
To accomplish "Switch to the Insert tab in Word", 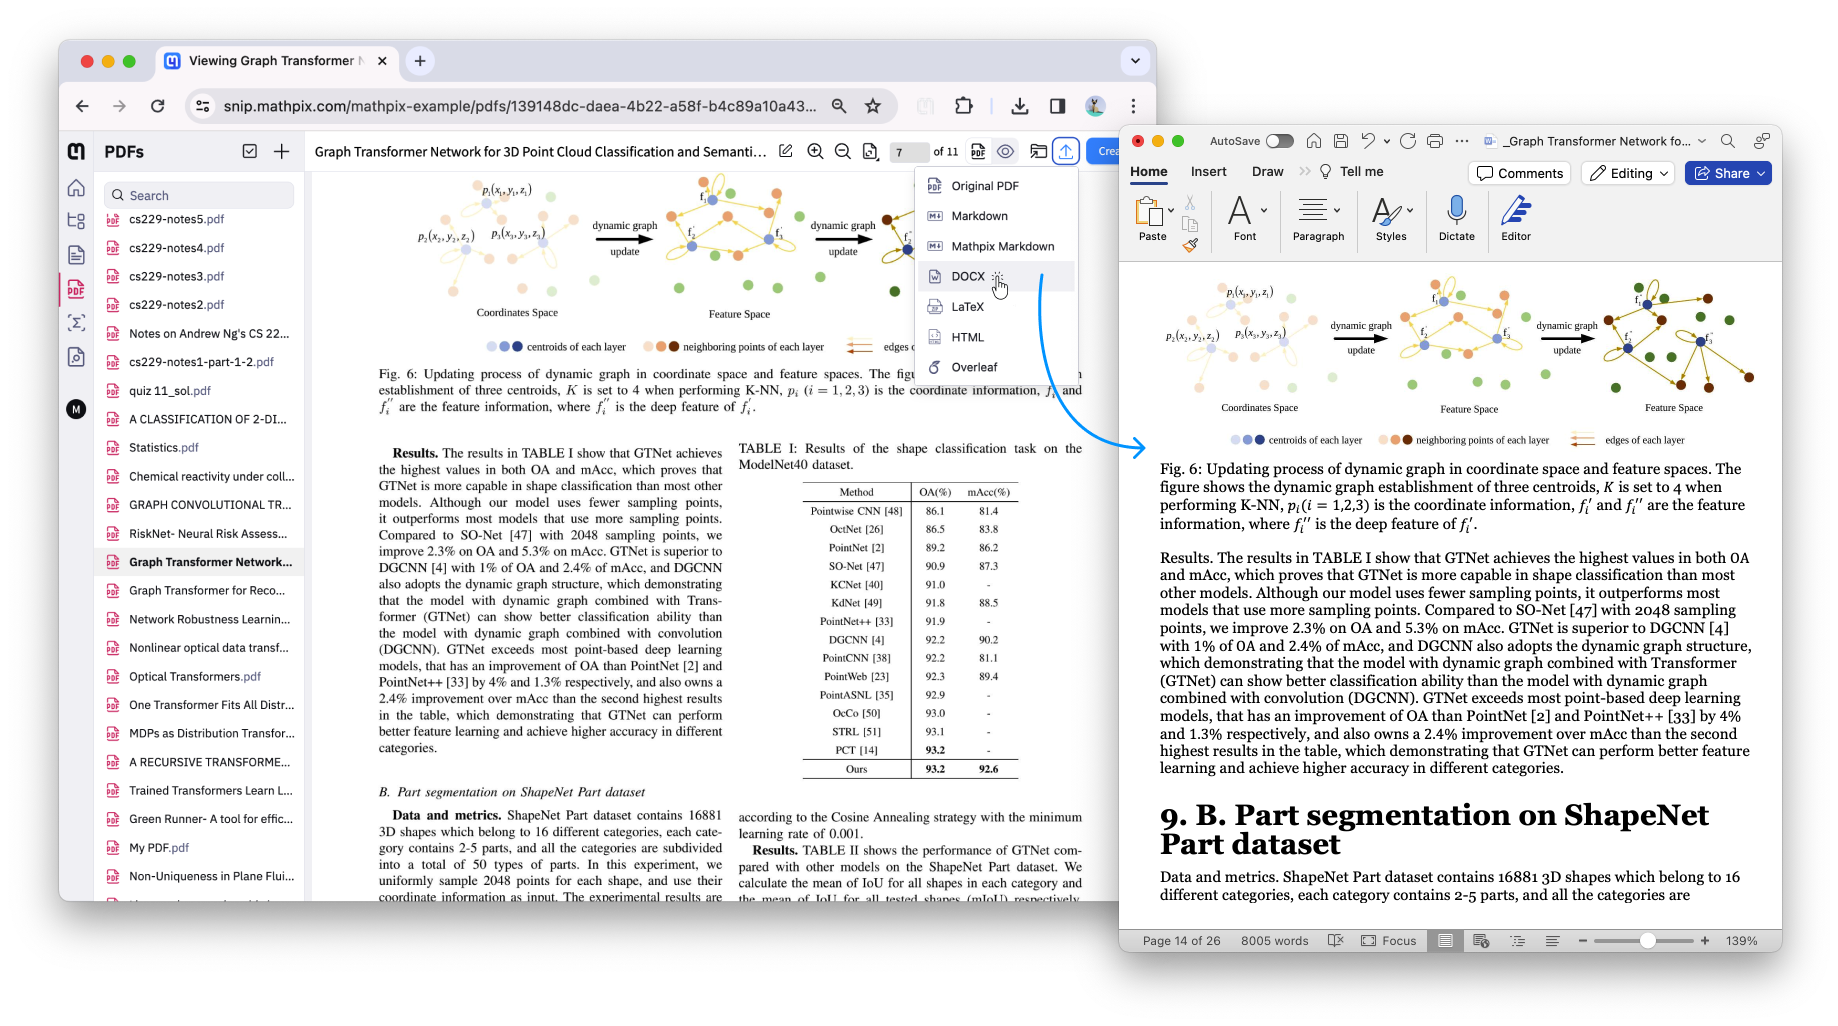I will 1208,171.
